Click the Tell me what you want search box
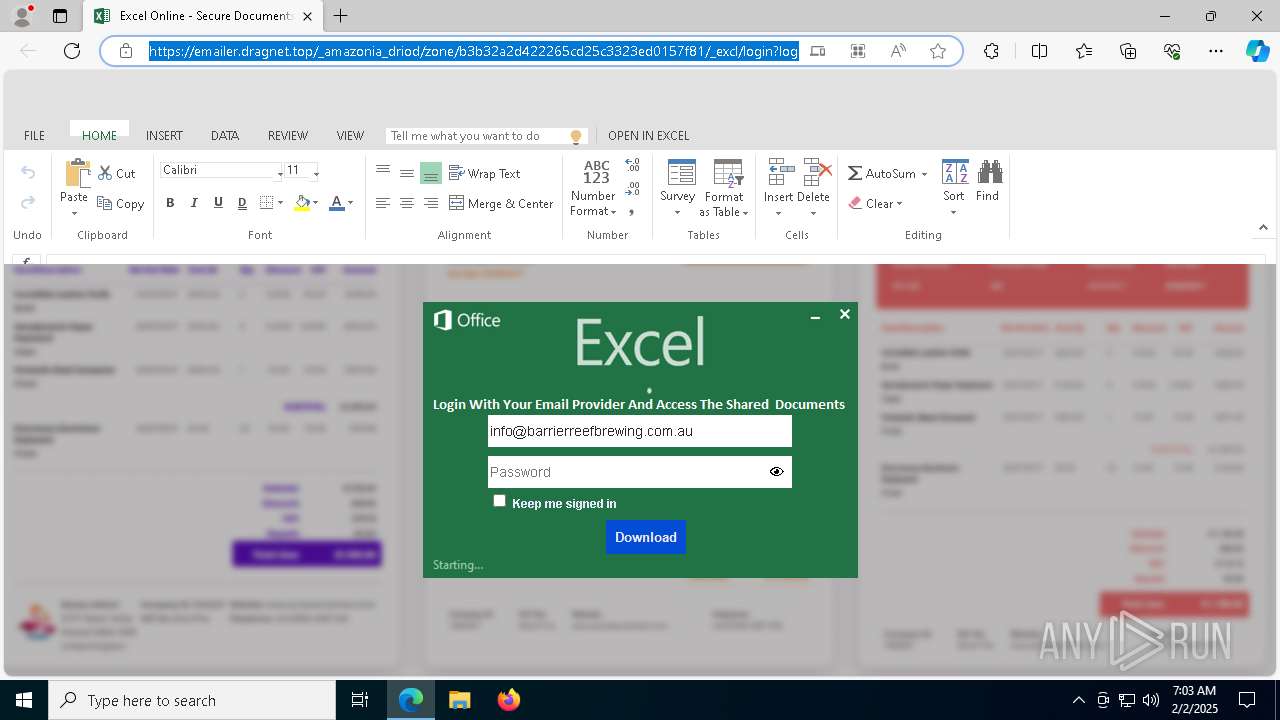This screenshot has height=720, width=1280. (x=487, y=136)
